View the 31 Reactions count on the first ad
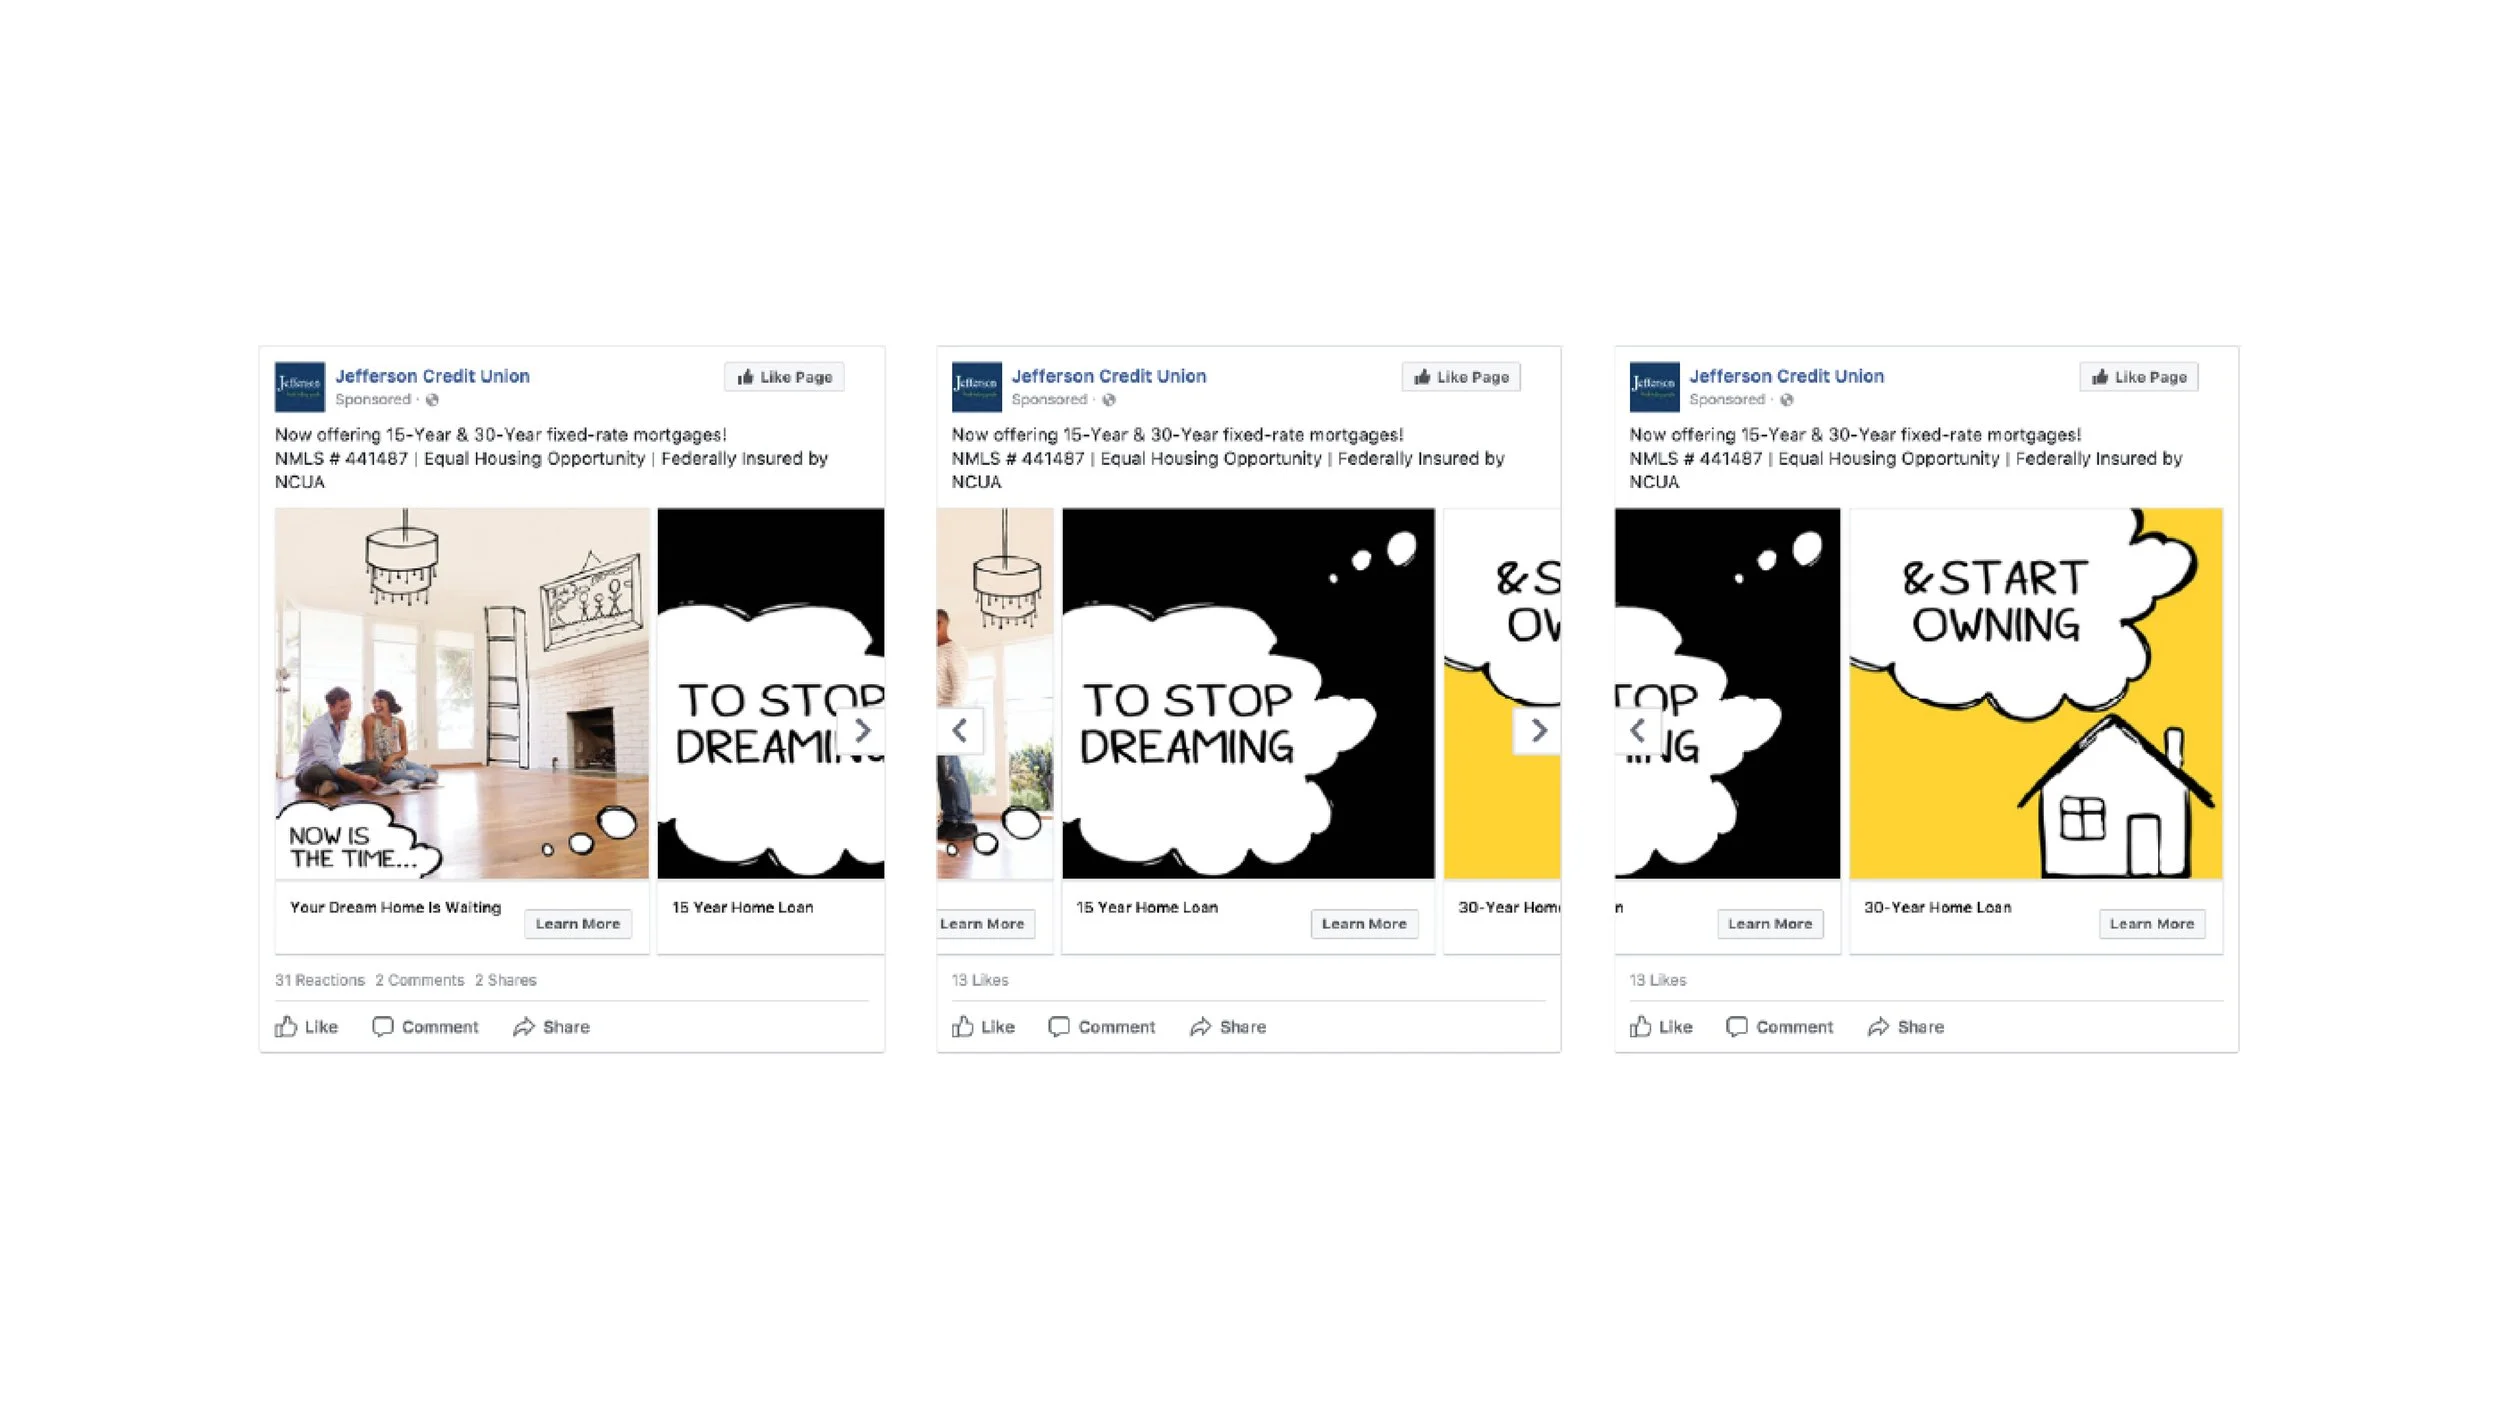Screen dimensions: 2500x1406 coord(320,980)
